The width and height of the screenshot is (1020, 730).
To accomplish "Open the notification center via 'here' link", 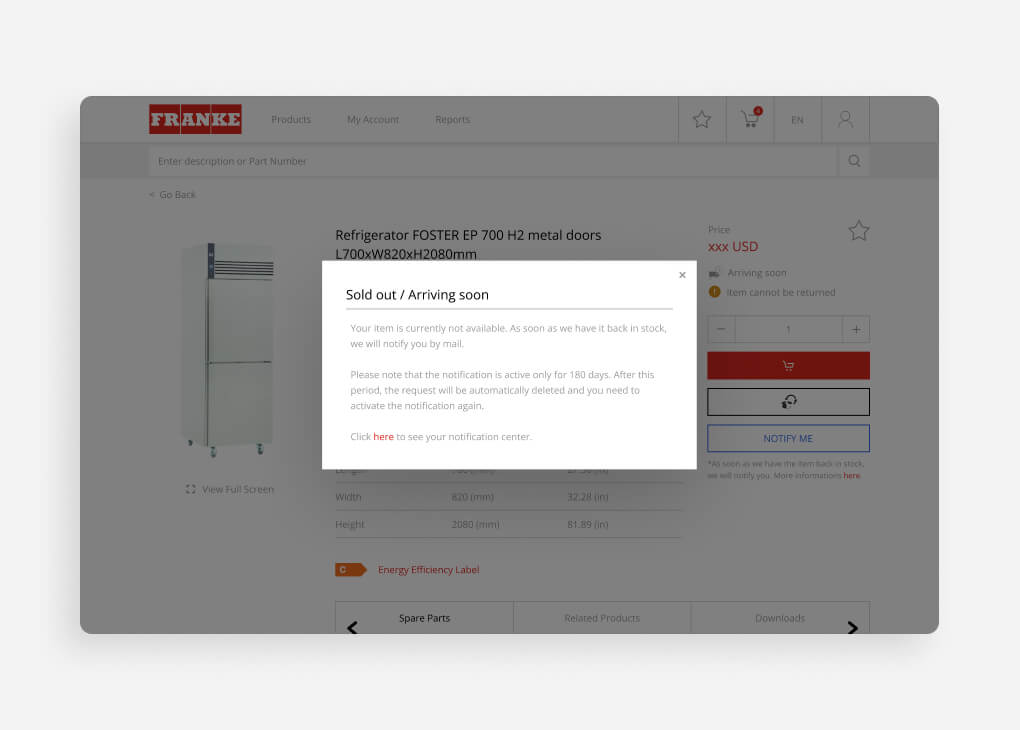I will (x=383, y=437).
